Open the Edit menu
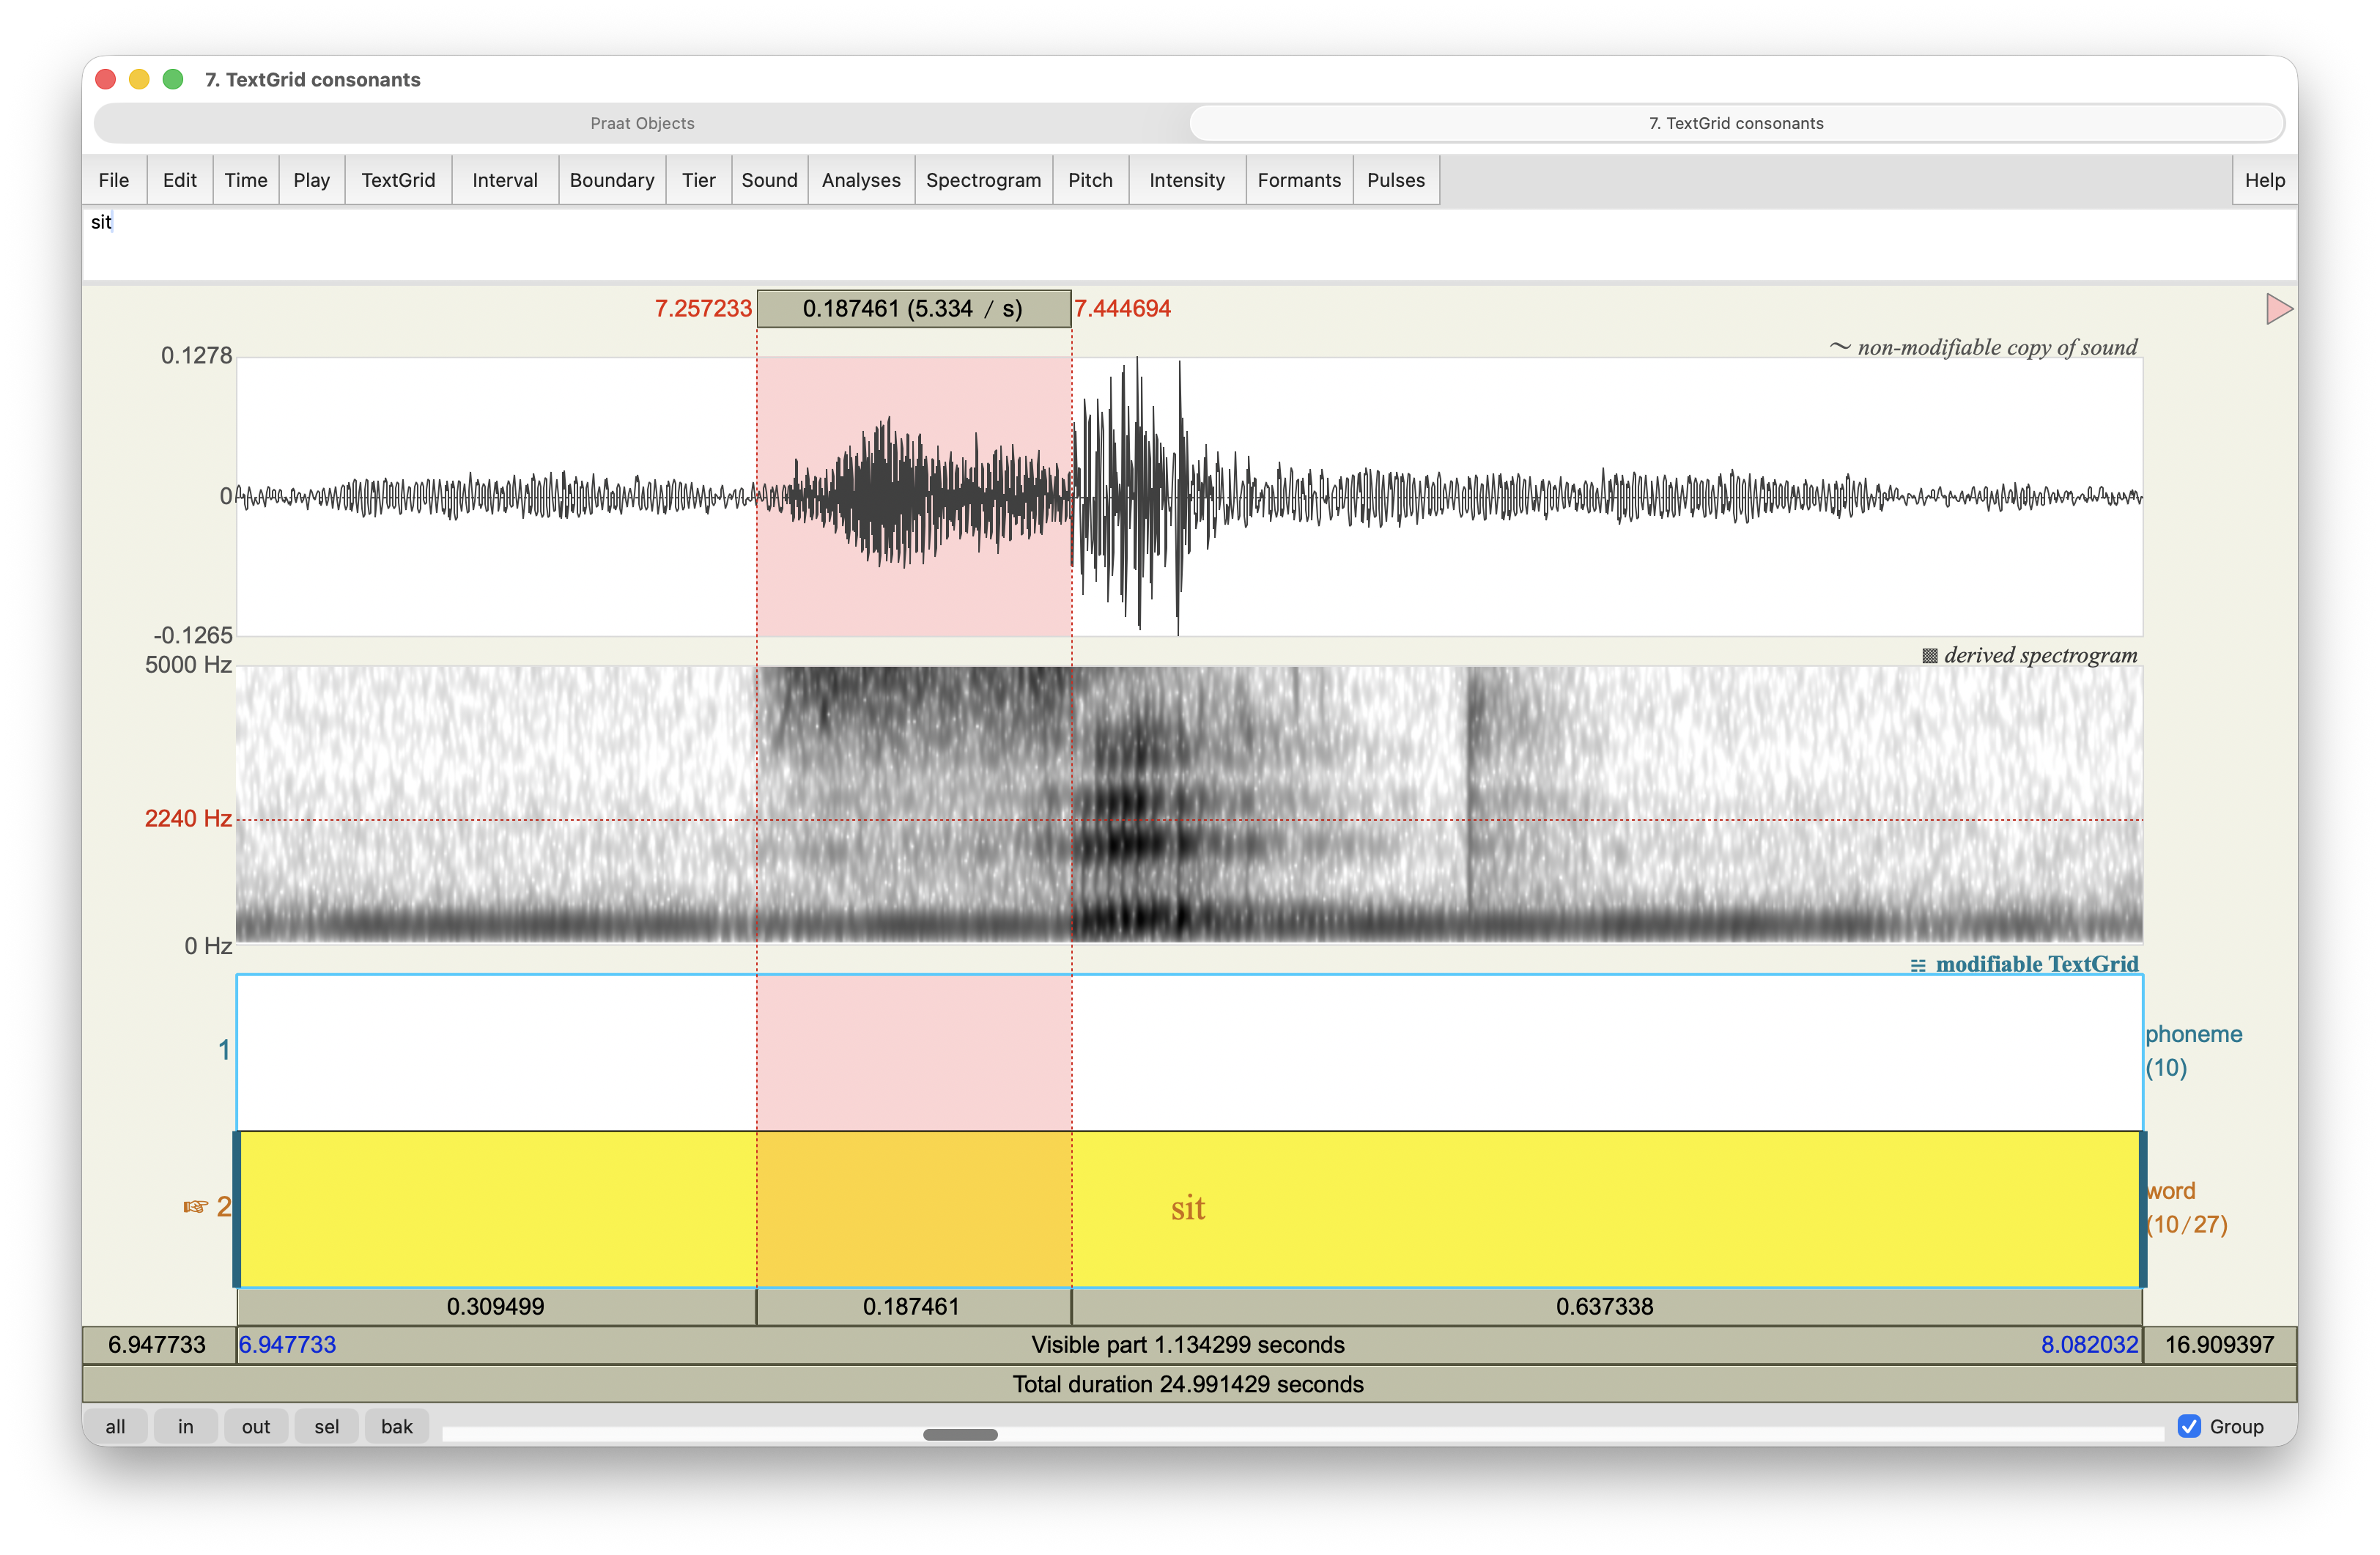The width and height of the screenshot is (2380, 1555). pos(180,180)
